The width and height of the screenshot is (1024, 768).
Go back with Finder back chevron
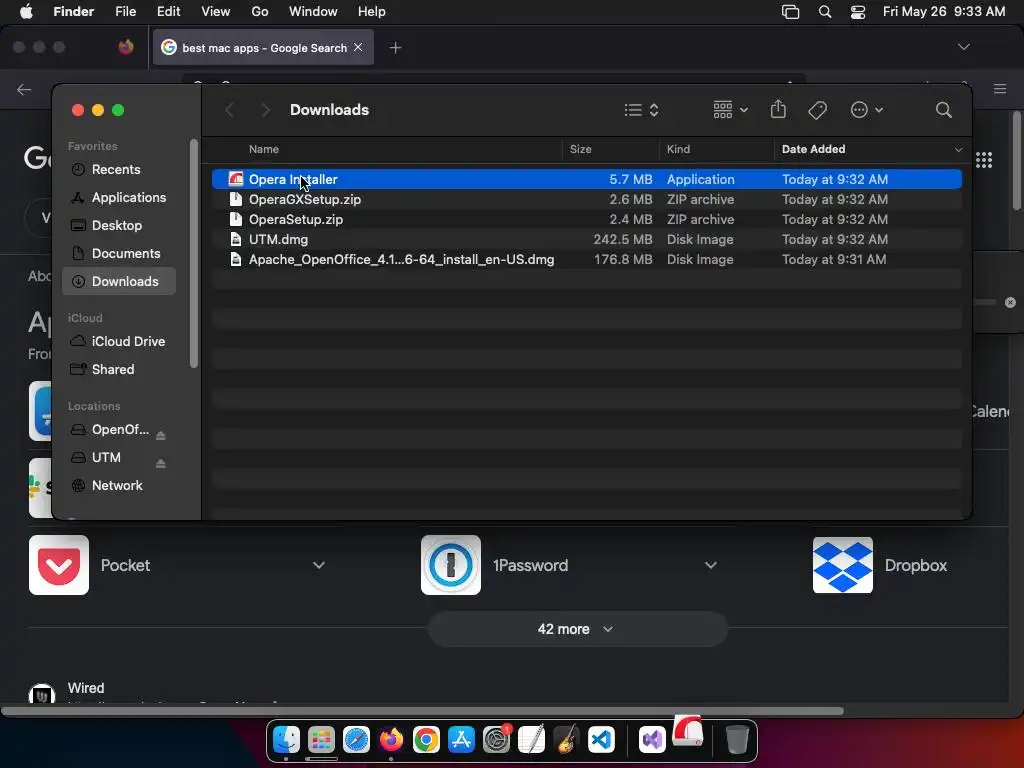(x=229, y=110)
